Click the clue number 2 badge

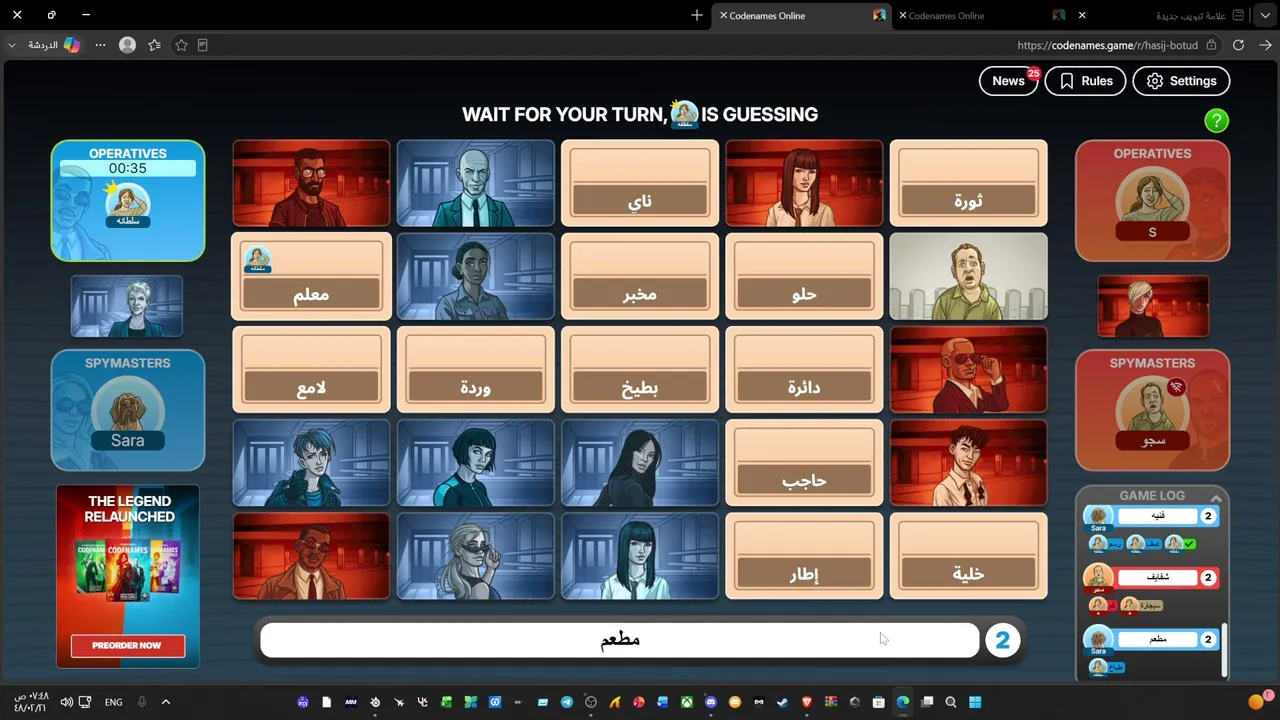point(1002,641)
